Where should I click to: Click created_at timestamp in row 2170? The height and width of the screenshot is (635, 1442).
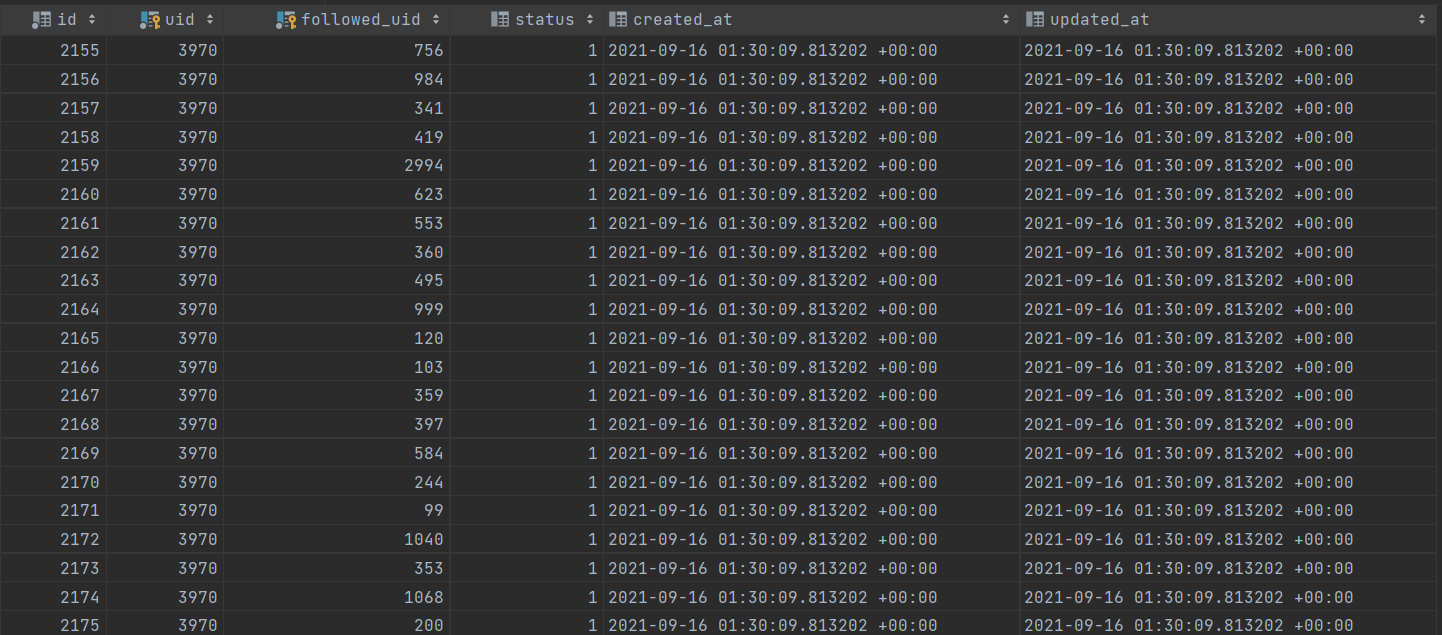coord(773,483)
